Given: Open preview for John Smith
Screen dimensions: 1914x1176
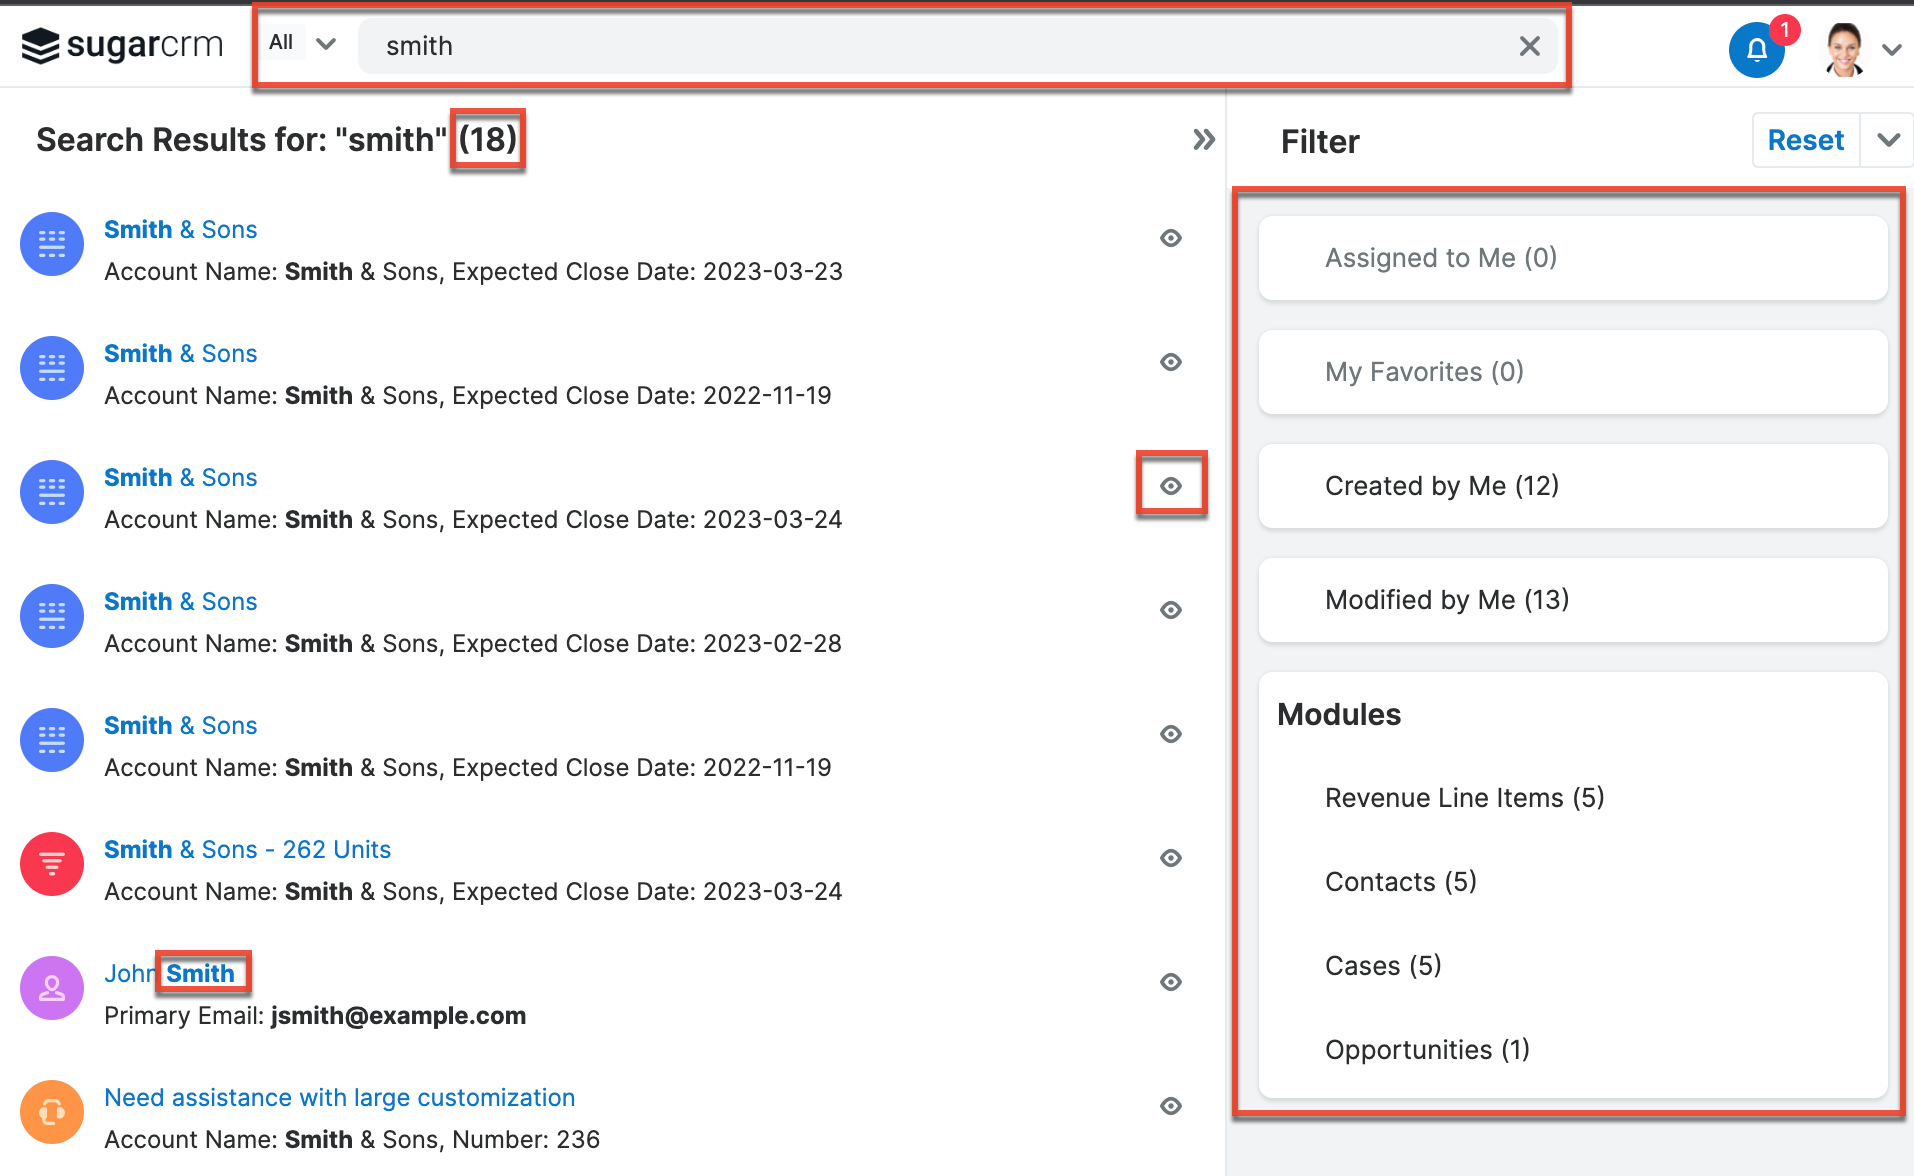Looking at the screenshot, I should [1171, 982].
